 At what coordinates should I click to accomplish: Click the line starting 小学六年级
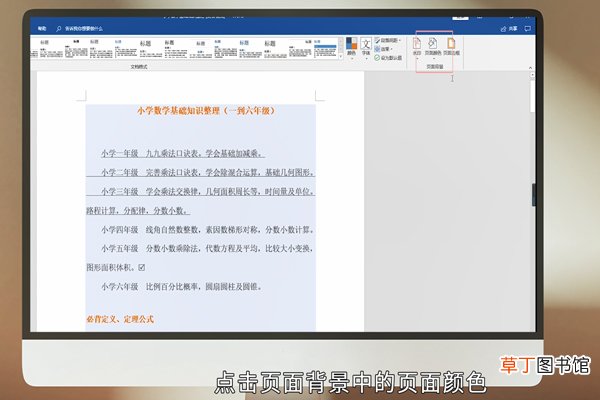[x=182, y=286]
